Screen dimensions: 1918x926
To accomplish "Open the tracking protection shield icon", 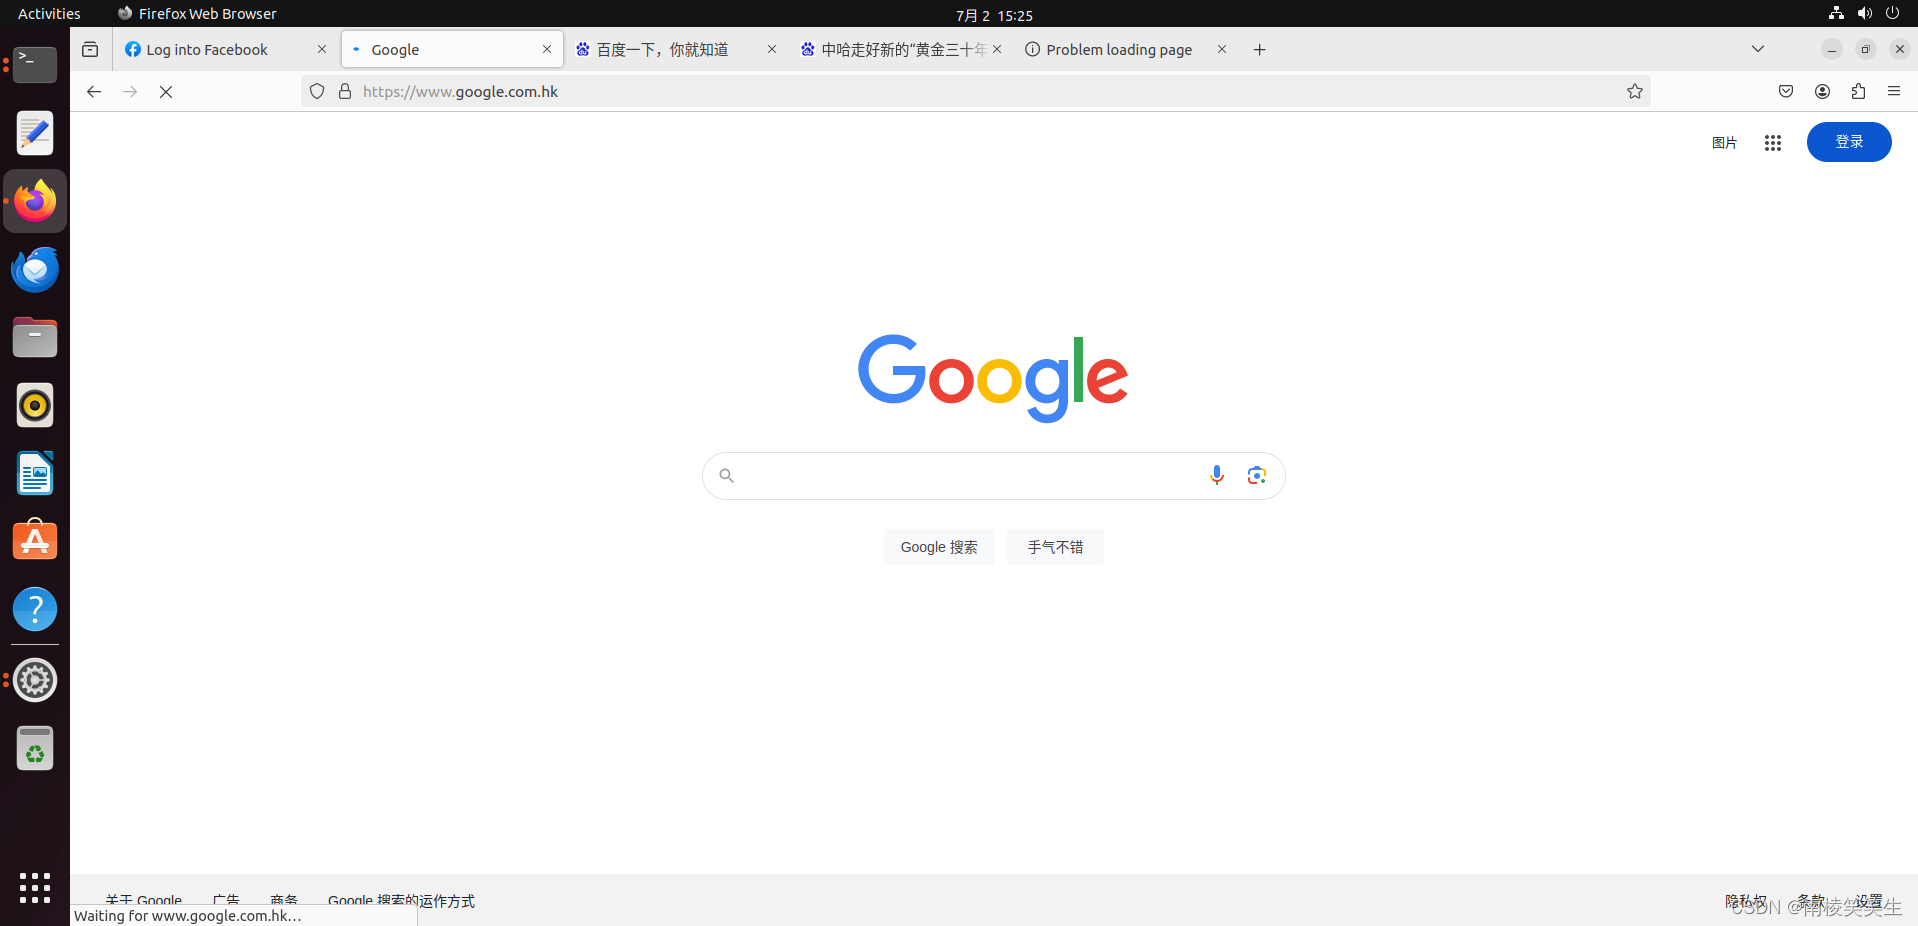I will click(x=317, y=91).
